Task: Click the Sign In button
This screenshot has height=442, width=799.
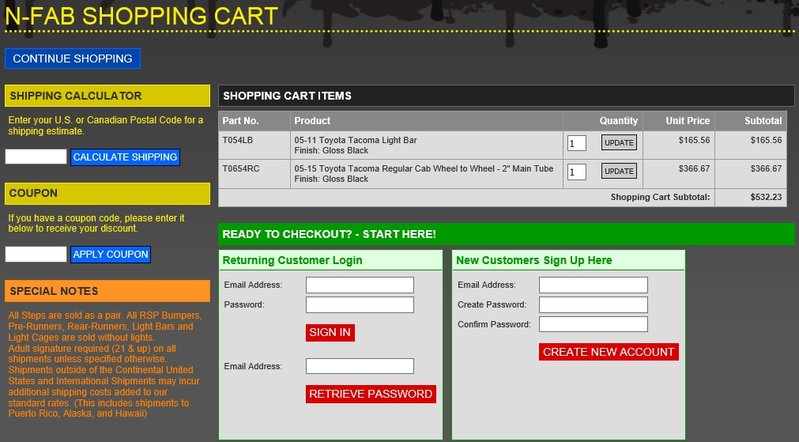Action: click(330, 332)
